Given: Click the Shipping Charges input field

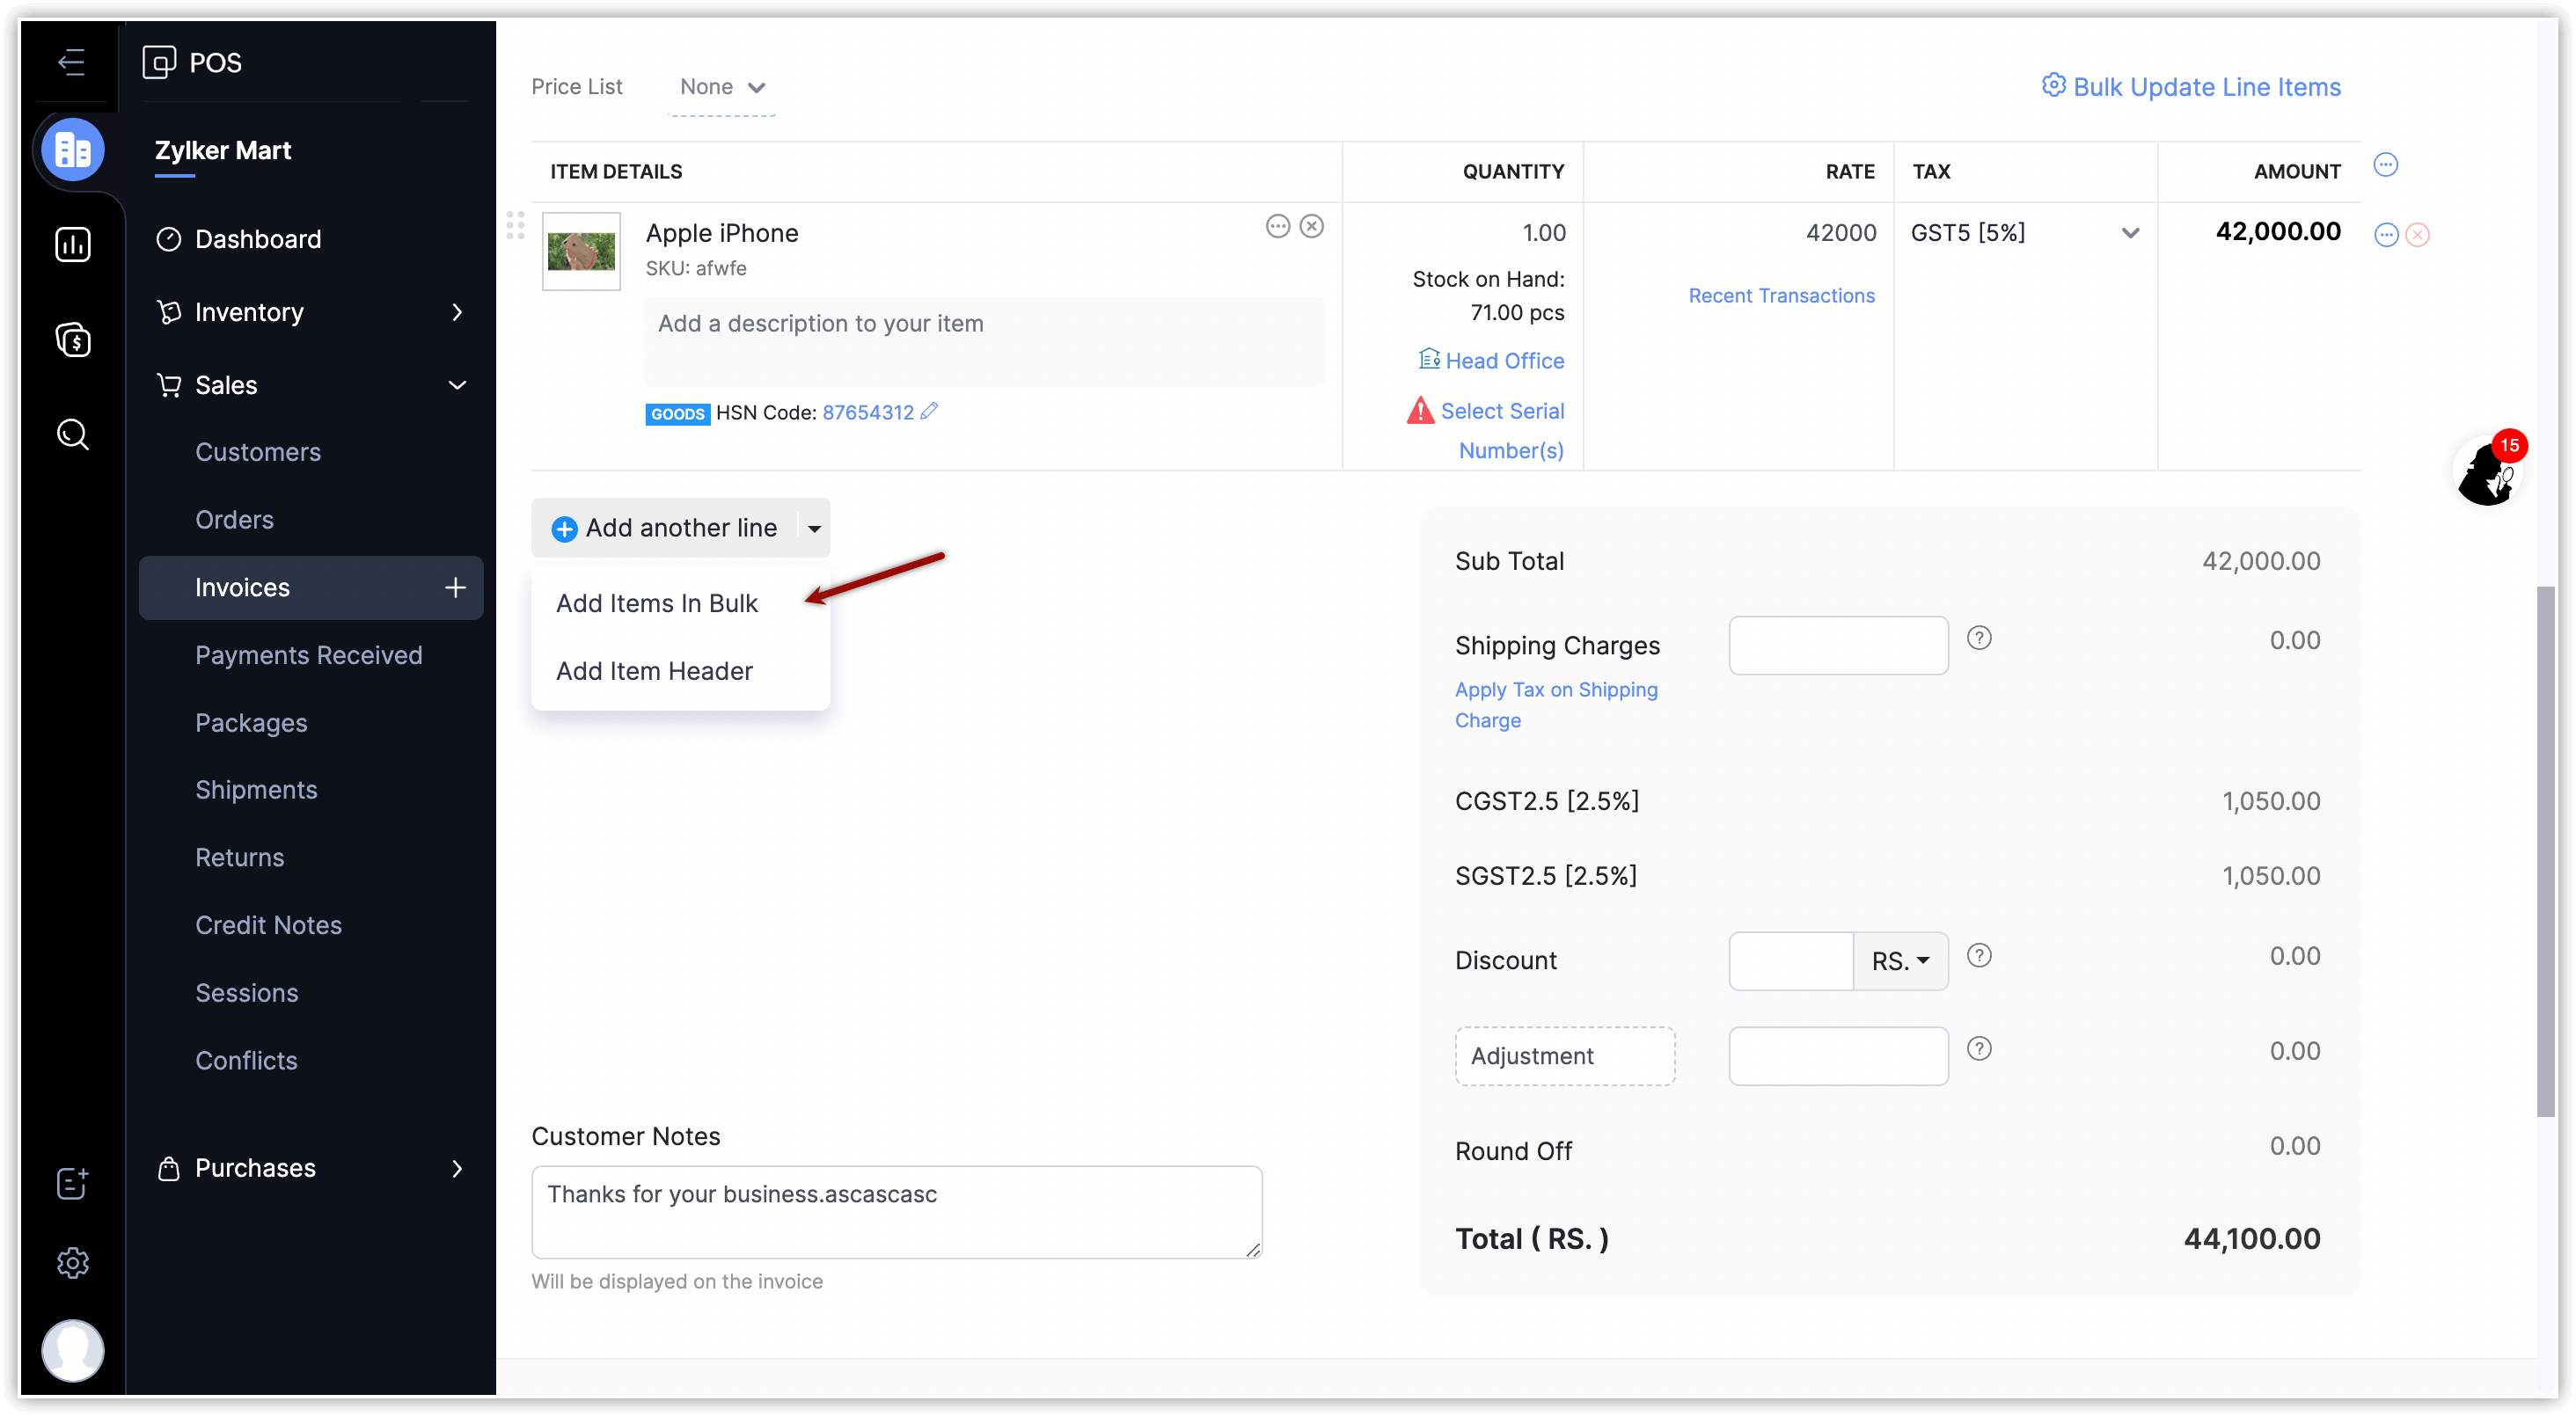Looking at the screenshot, I should [x=1838, y=646].
